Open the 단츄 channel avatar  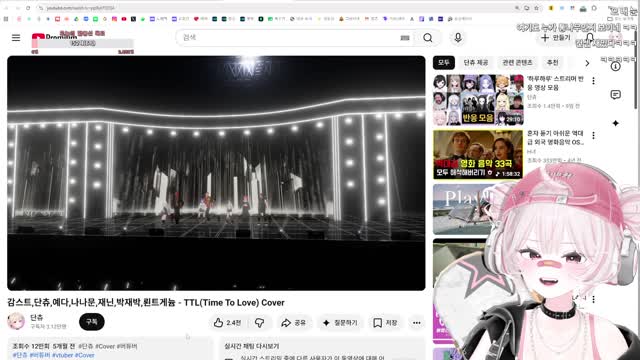(16, 322)
